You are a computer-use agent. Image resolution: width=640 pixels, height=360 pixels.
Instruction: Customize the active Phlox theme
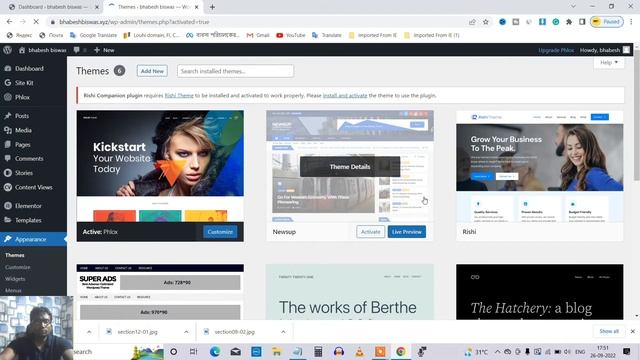tap(220, 232)
